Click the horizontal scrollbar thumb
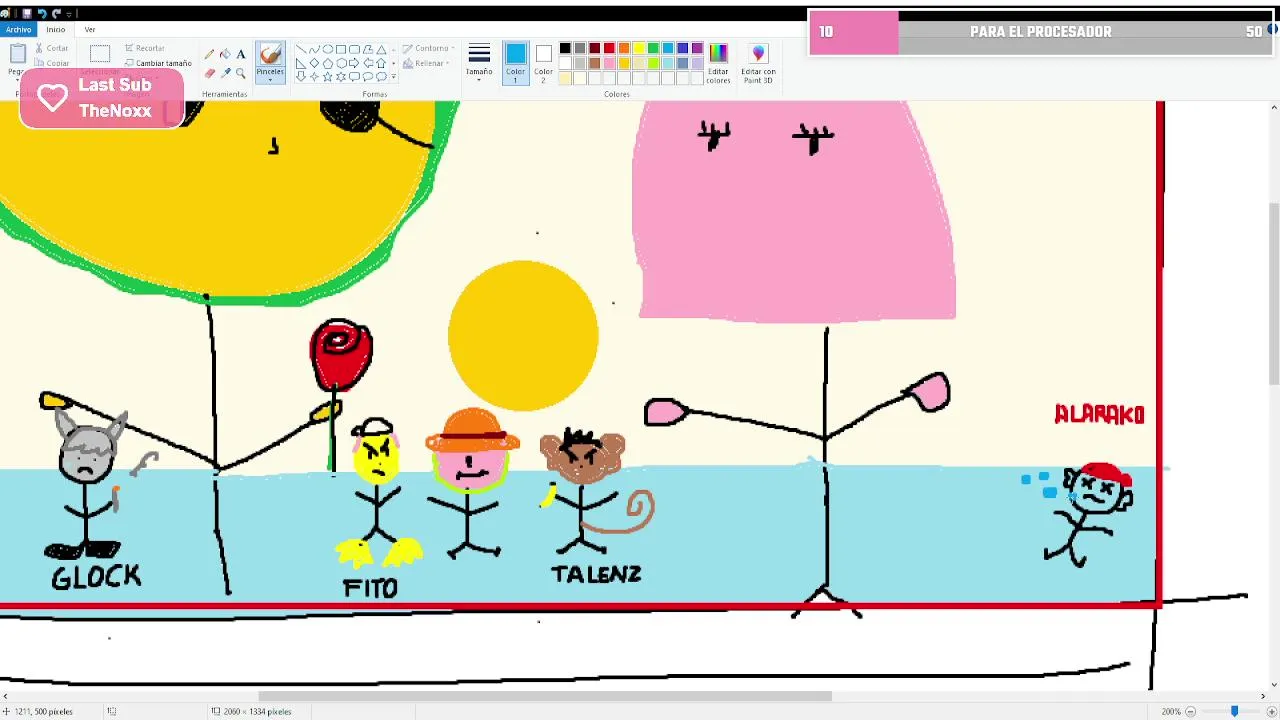The height and width of the screenshot is (720, 1280). pyautogui.click(x=545, y=696)
